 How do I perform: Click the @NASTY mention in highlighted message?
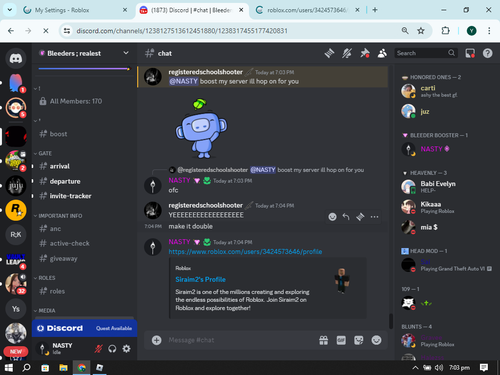click(183, 81)
